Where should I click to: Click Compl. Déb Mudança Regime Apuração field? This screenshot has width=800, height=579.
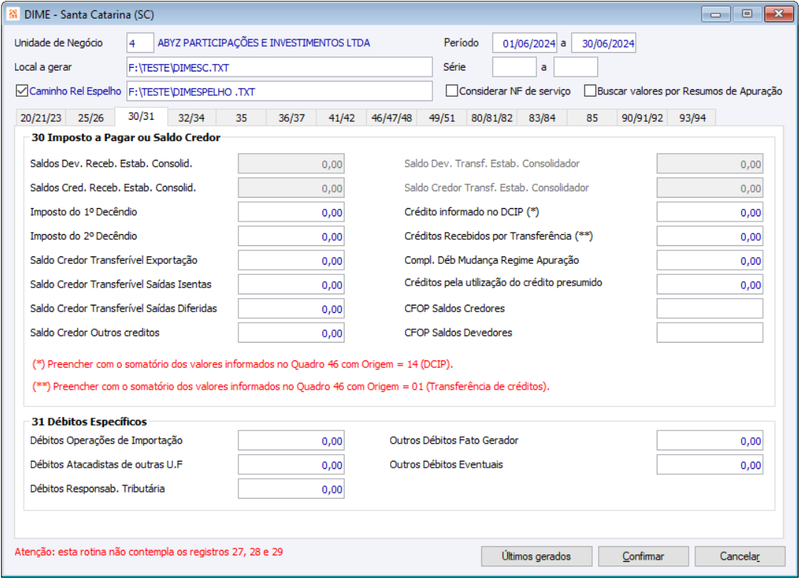(710, 260)
